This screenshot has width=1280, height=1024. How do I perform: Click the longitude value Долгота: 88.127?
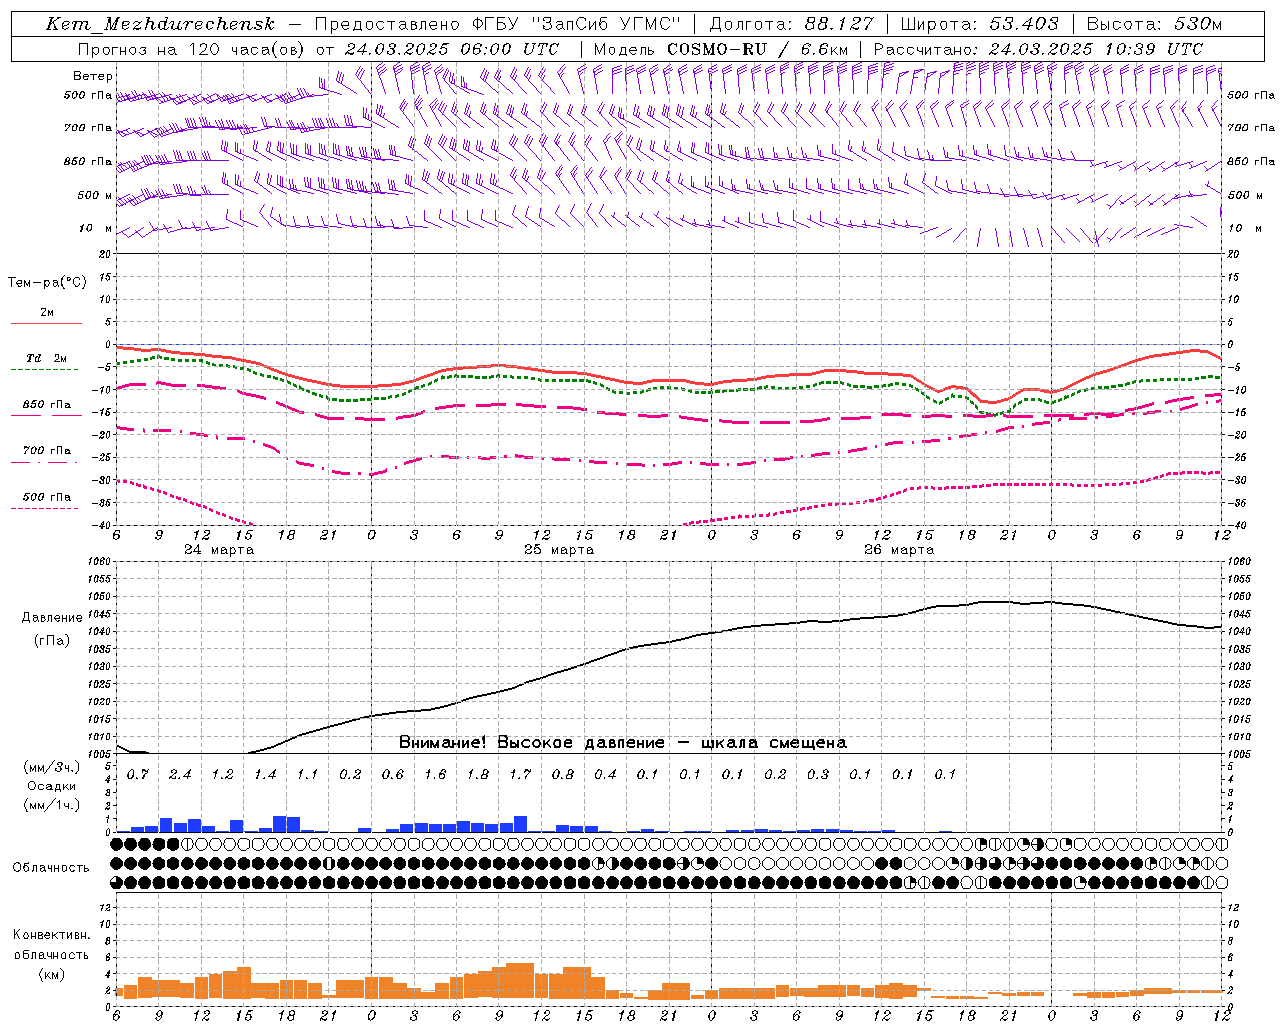(791, 24)
